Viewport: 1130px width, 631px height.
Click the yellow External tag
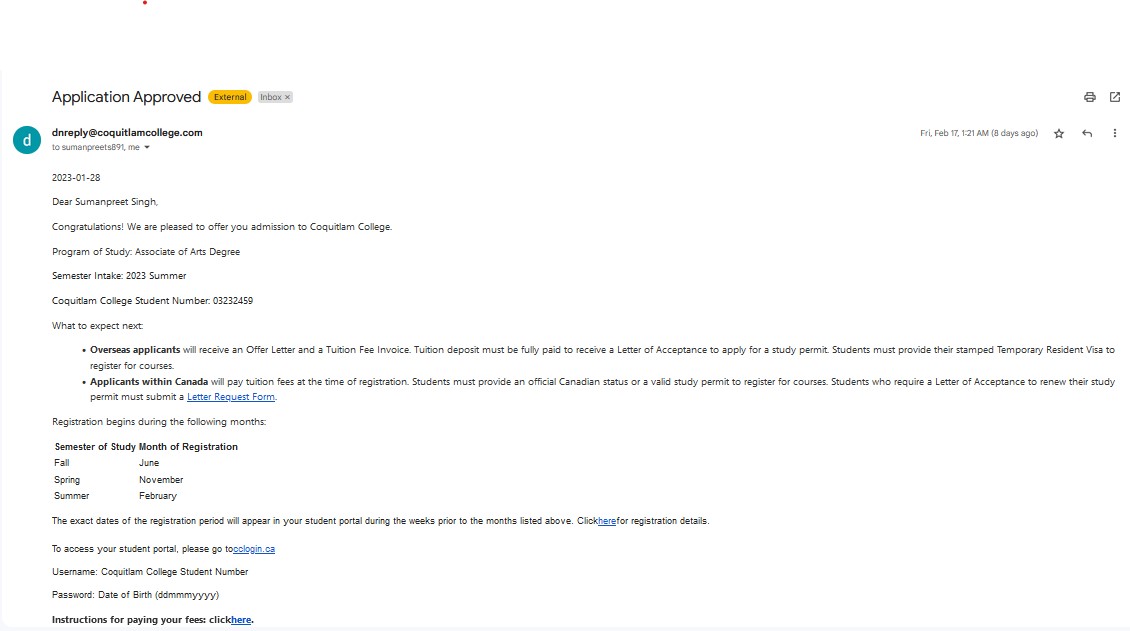click(230, 97)
